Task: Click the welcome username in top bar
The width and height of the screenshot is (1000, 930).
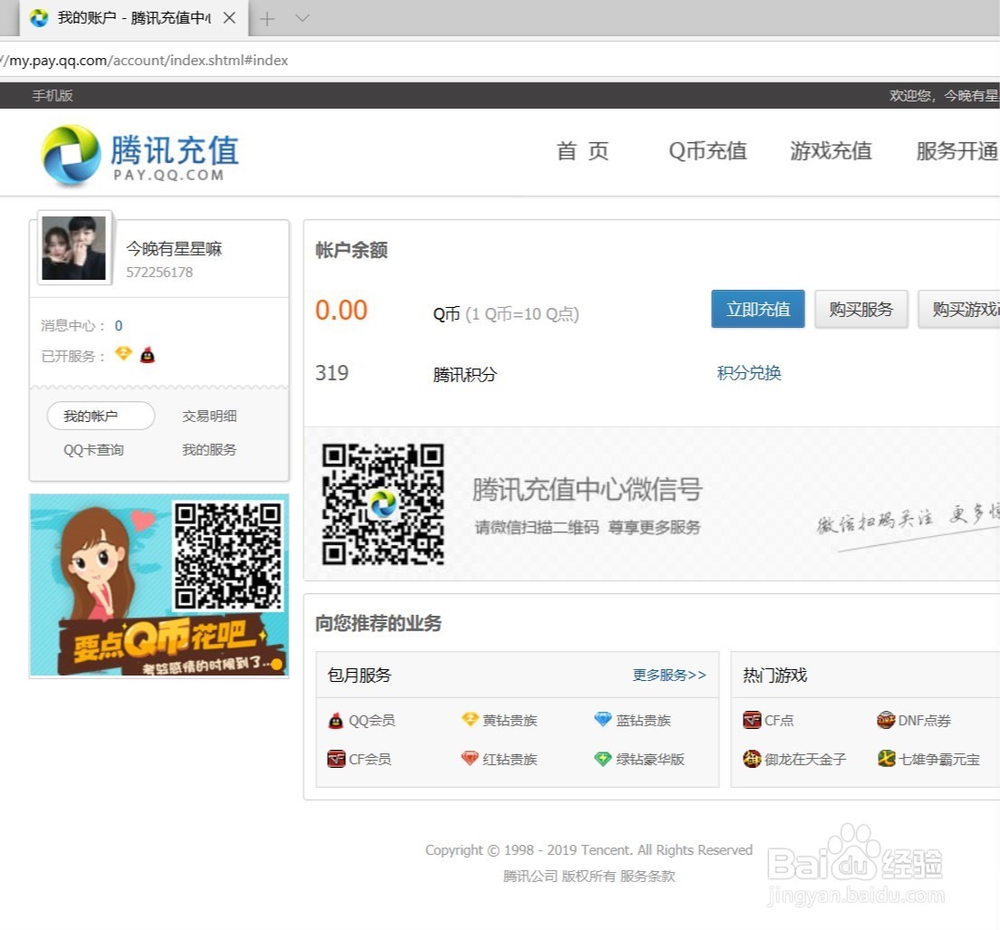Action: click(x=971, y=96)
